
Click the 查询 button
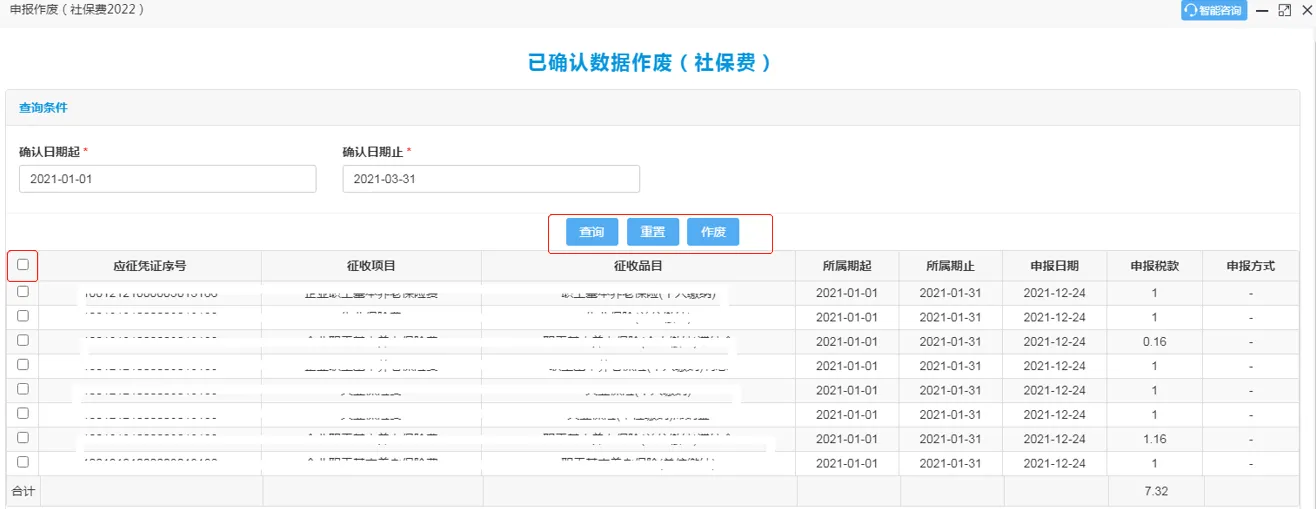[x=592, y=232]
